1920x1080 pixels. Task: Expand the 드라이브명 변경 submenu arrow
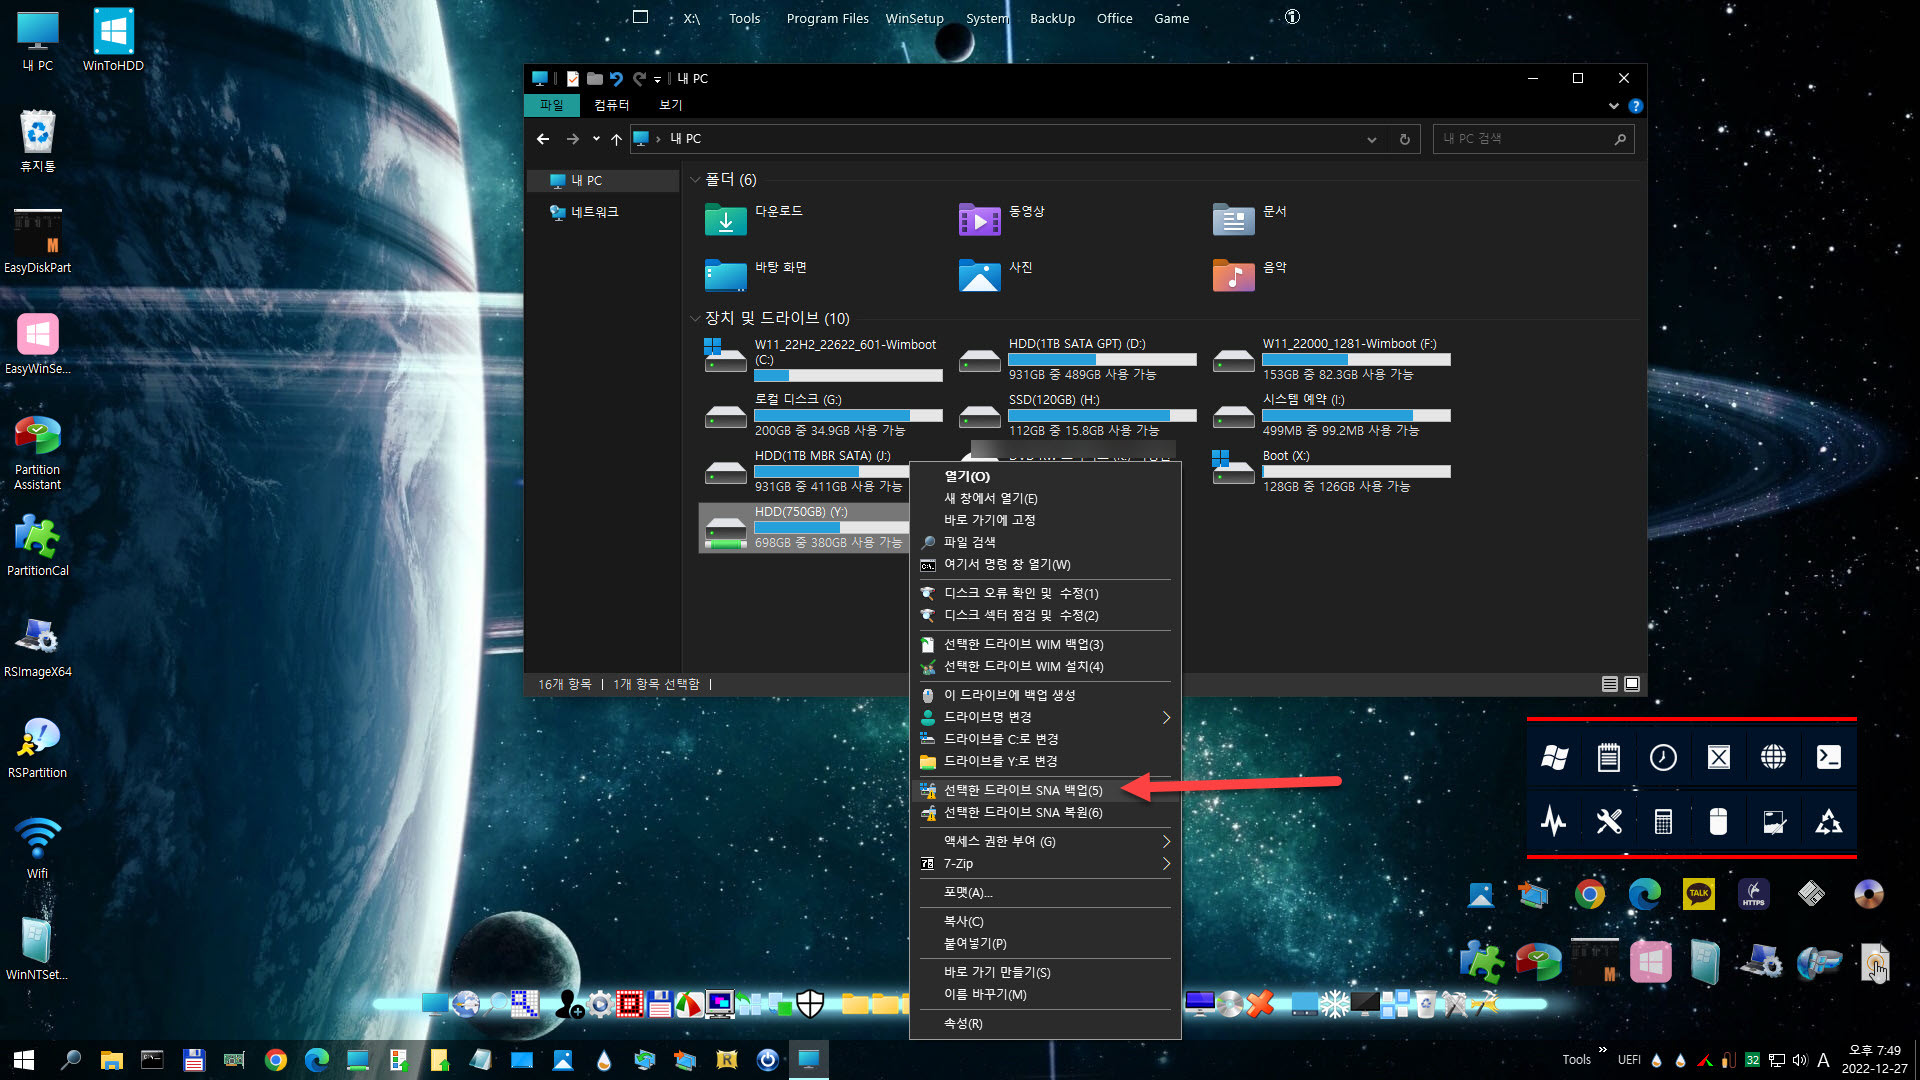point(1166,717)
